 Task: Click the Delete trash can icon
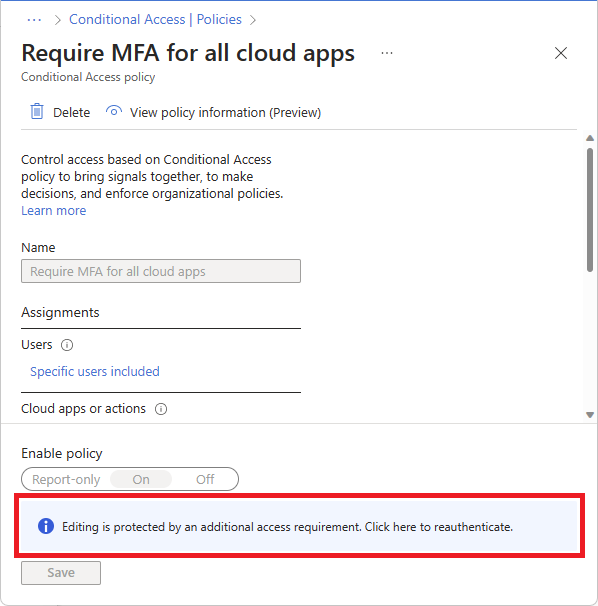pyautogui.click(x=37, y=112)
